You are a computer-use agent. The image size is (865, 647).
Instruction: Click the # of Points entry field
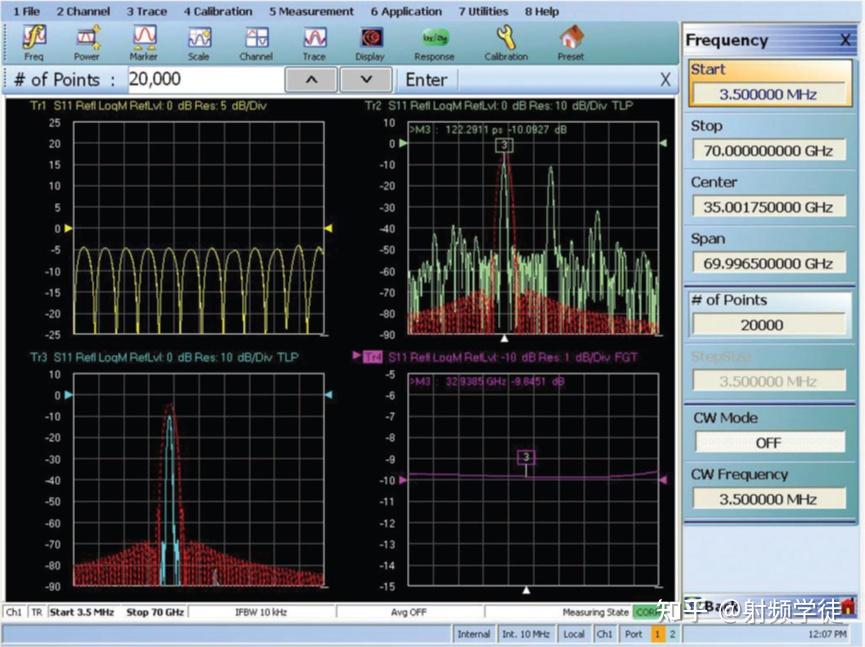click(203, 79)
